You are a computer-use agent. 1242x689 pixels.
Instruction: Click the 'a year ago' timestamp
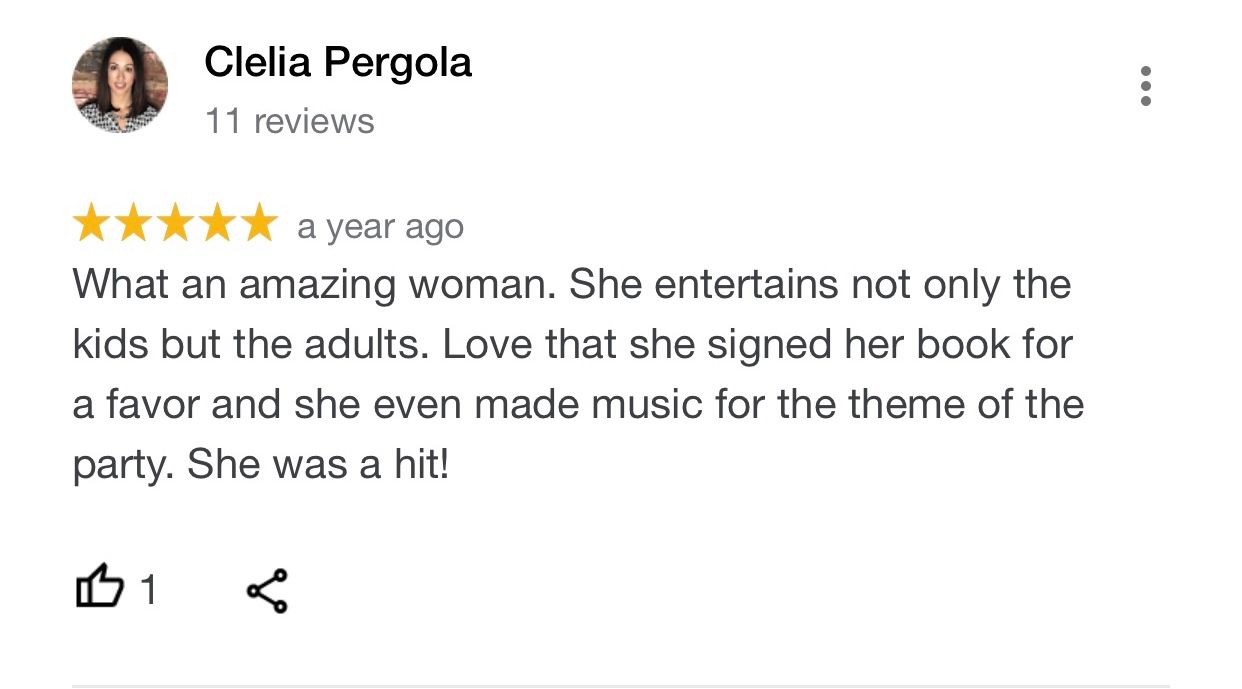click(x=380, y=227)
